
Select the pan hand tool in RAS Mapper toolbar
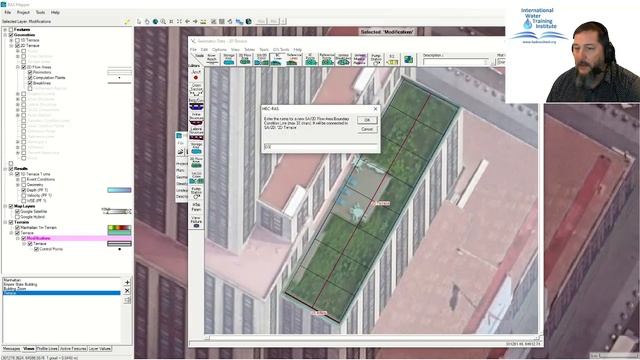coord(147,21)
